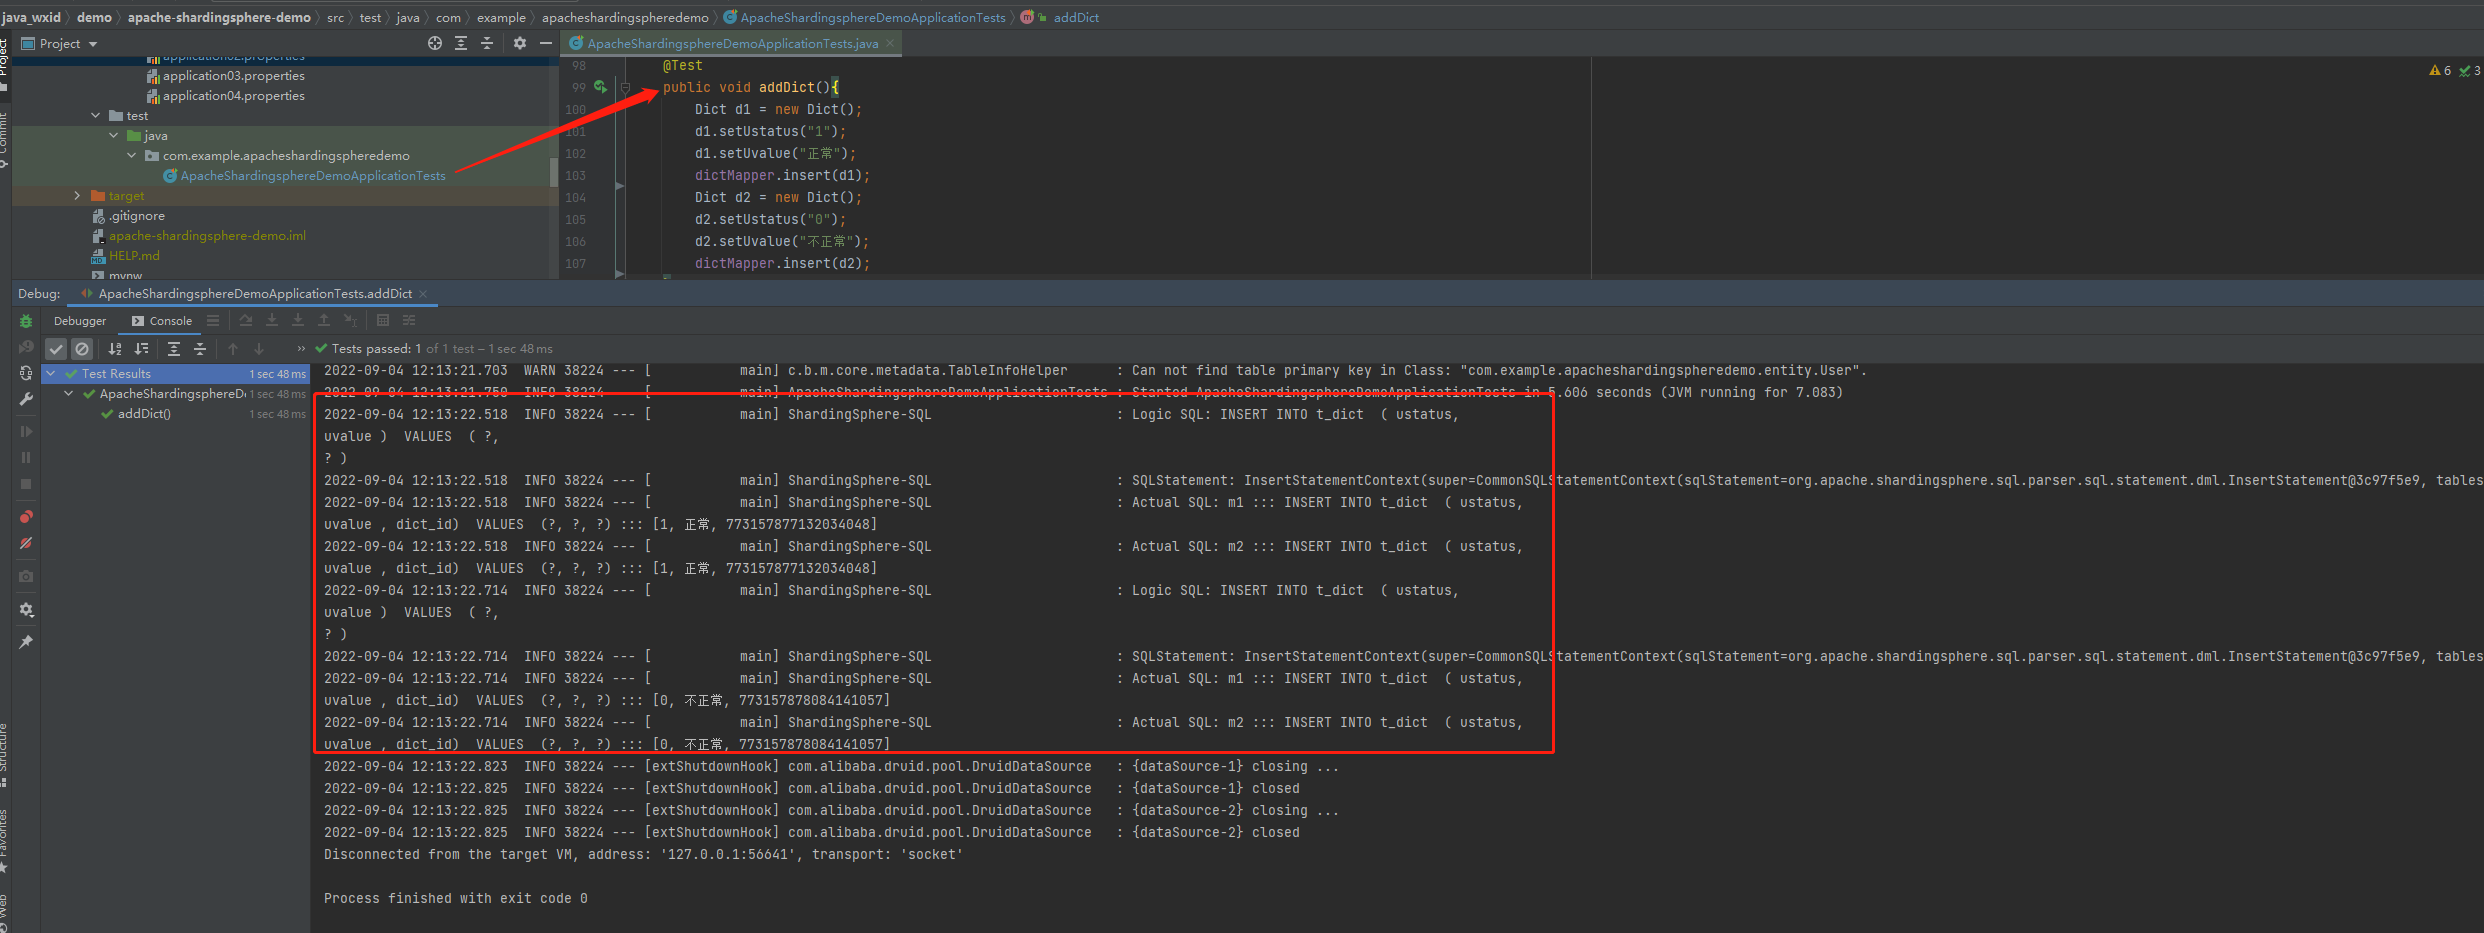Toggle Show Passed tests checkmark button
This screenshot has width=2484, height=933.
pos(56,348)
